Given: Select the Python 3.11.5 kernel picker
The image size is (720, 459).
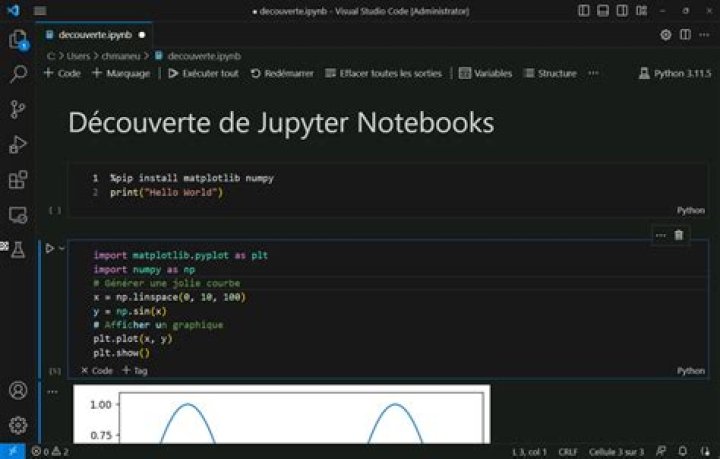Looking at the screenshot, I should [x=675, y=73].
